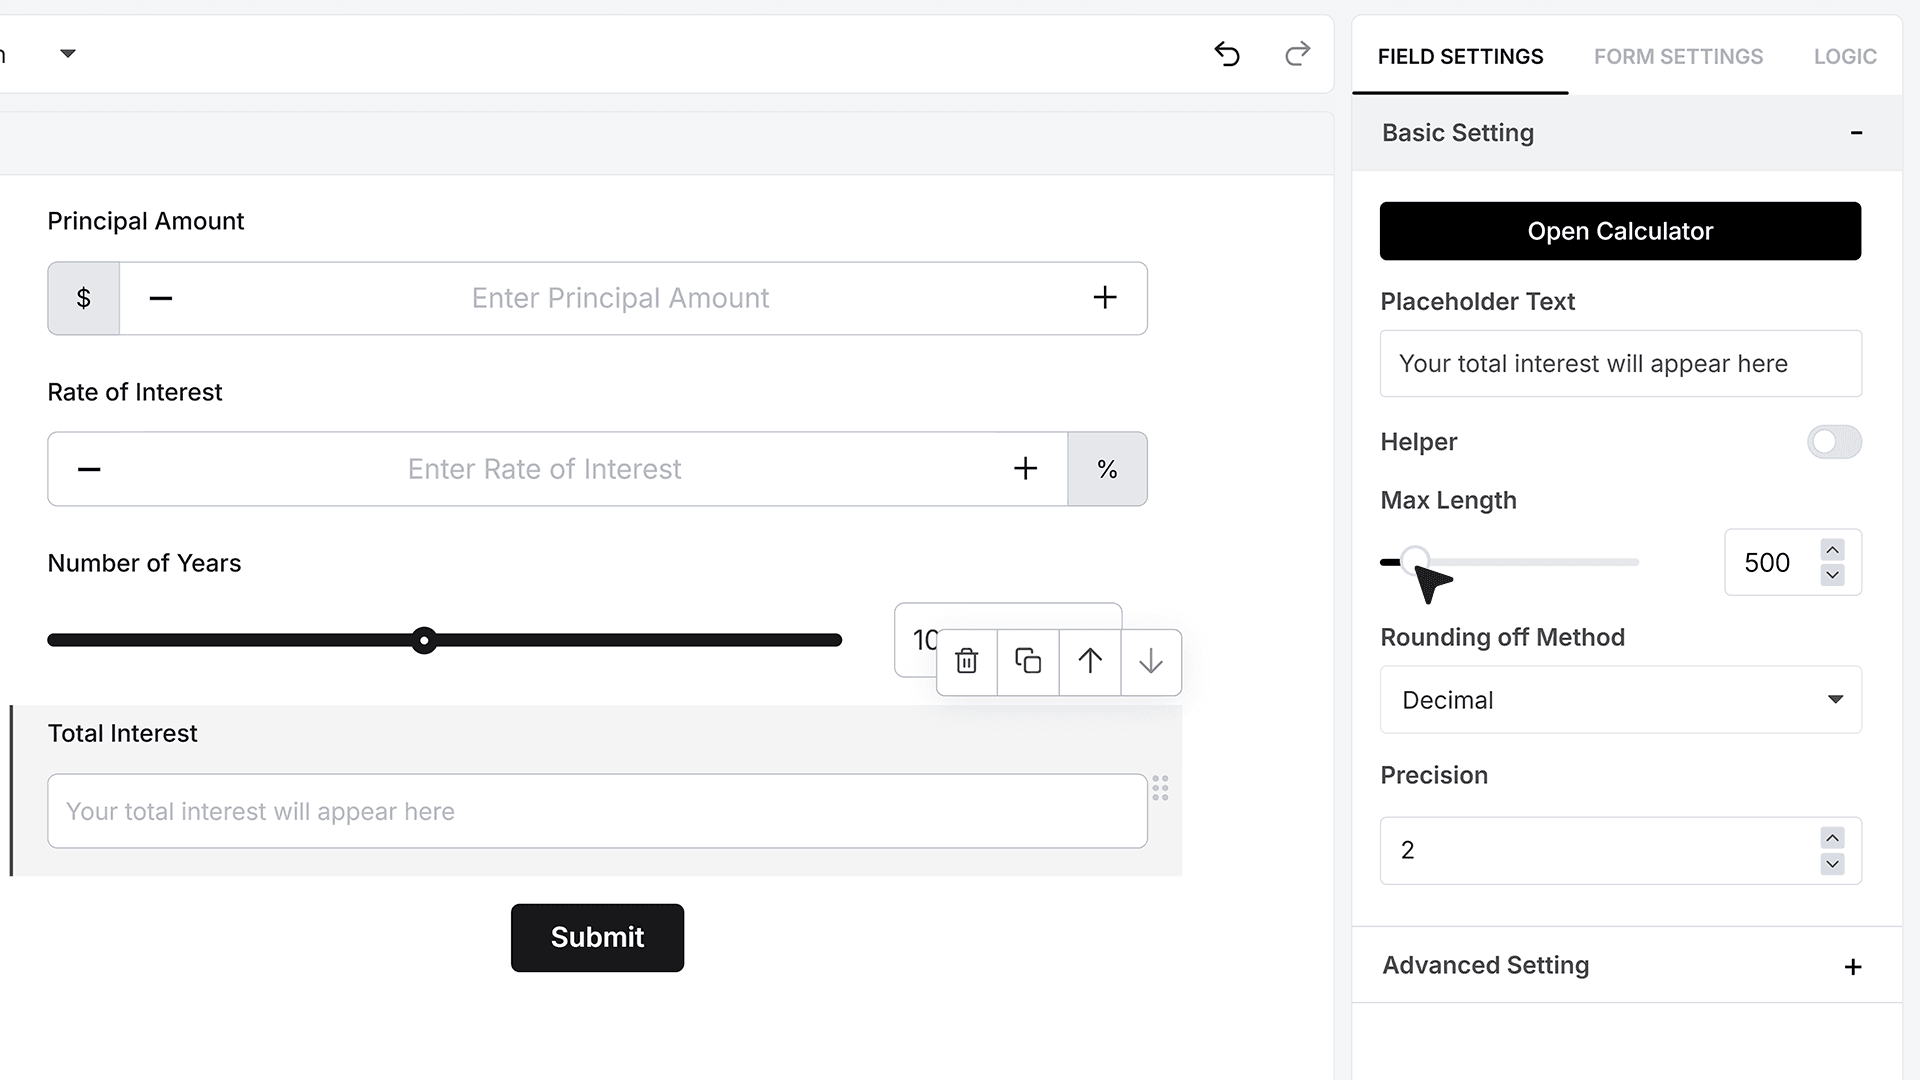Switch to the Form Settings tab
Viewport: 1920px width, 1080px height.
[1678, 57]
